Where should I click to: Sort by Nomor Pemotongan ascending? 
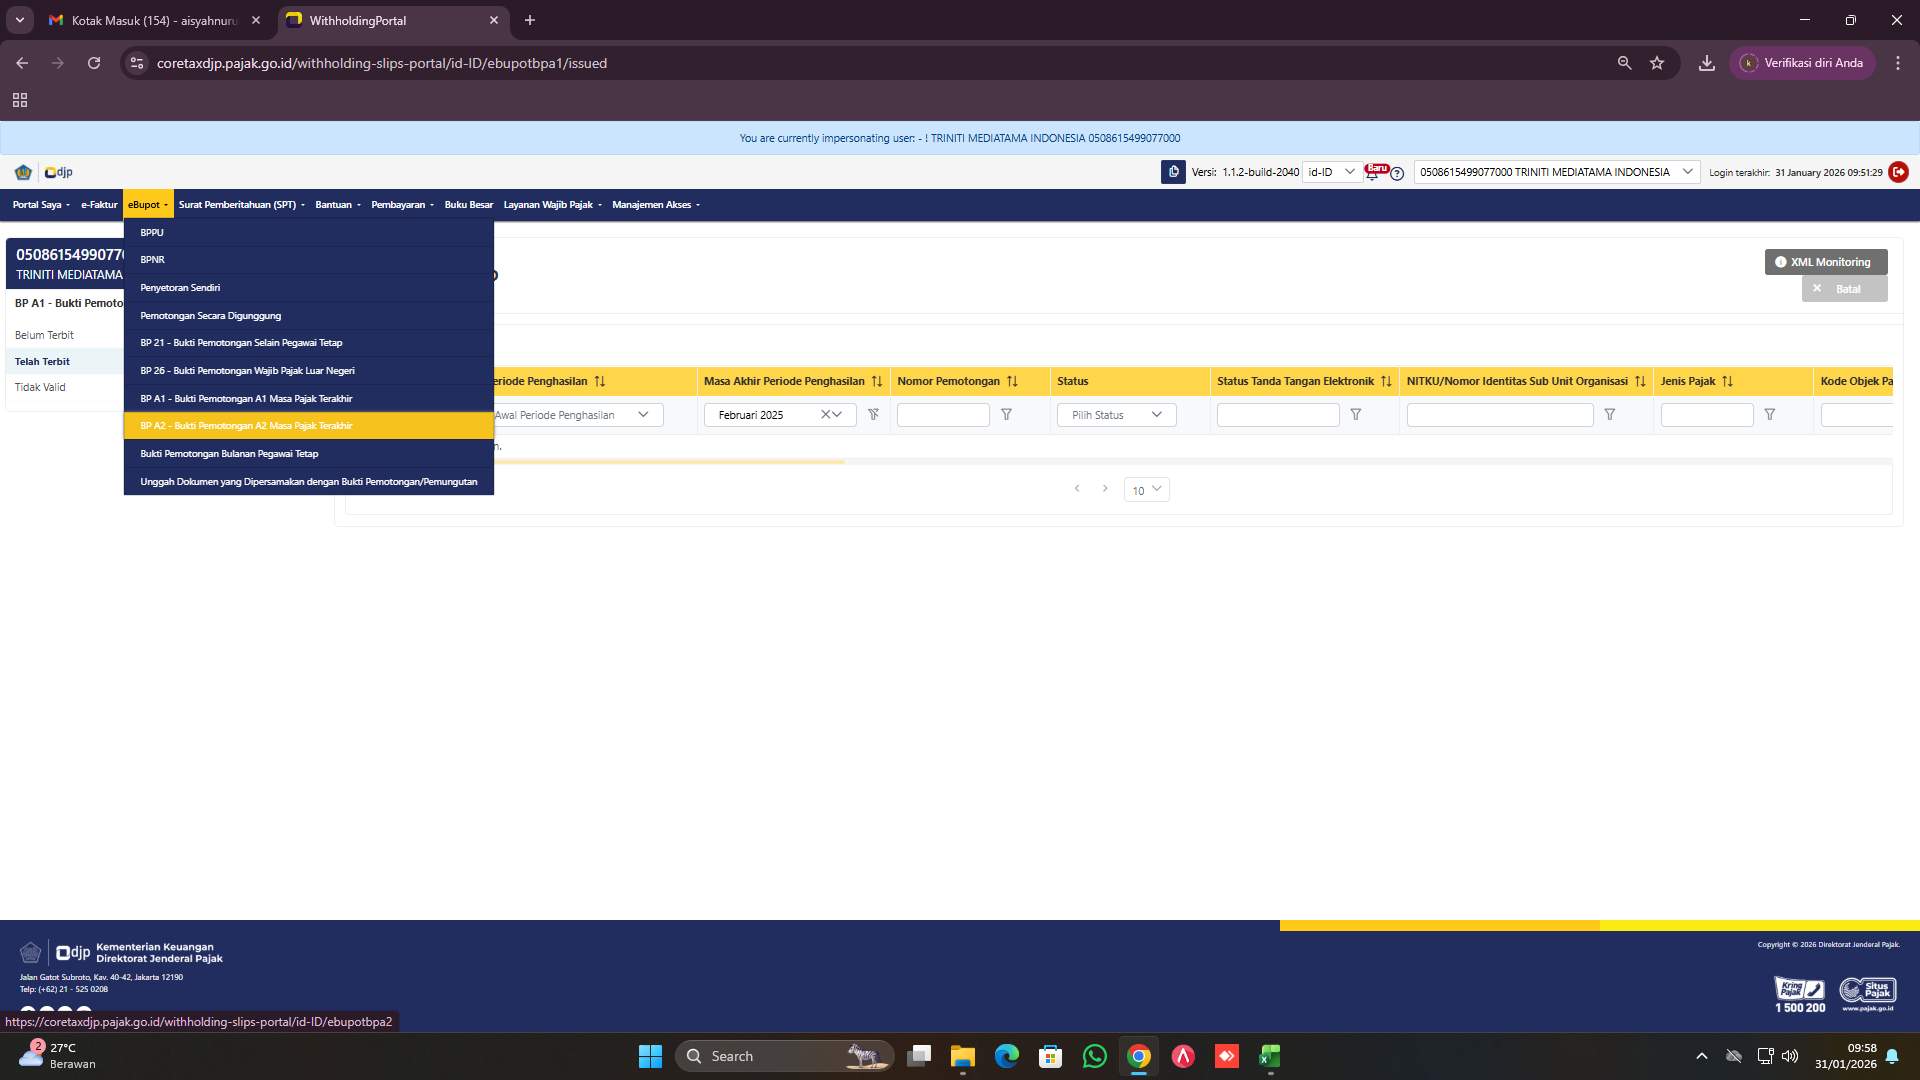1013,381
